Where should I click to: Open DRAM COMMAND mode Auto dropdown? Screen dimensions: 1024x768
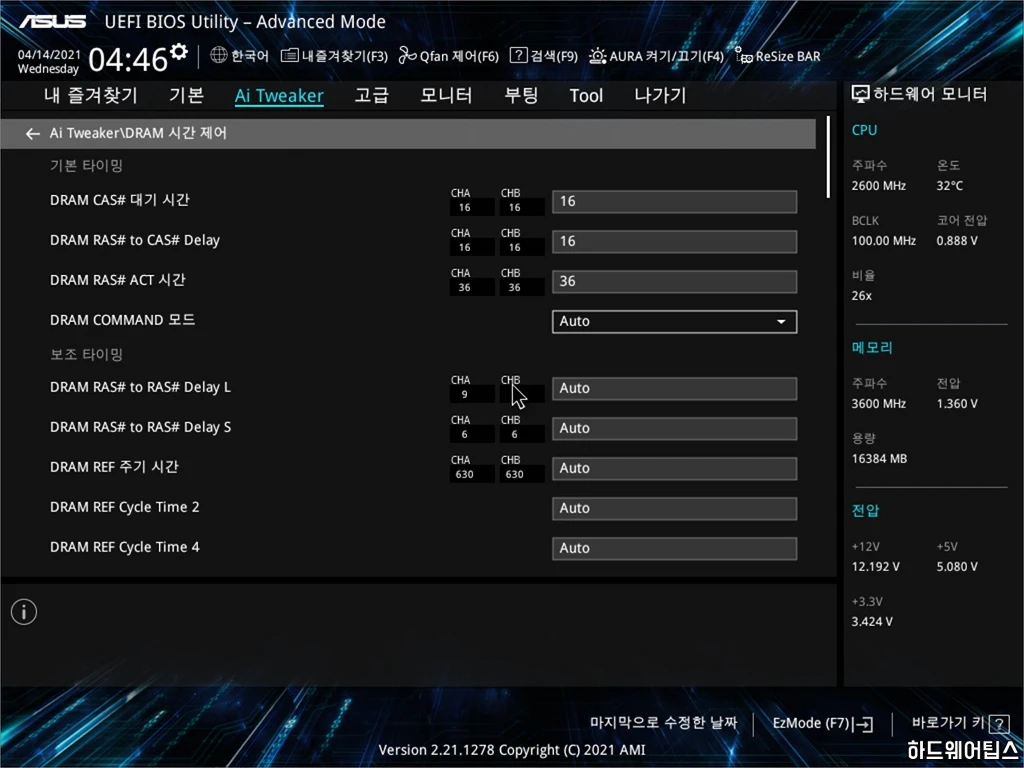pyautogui.click(x=674, y=321)
